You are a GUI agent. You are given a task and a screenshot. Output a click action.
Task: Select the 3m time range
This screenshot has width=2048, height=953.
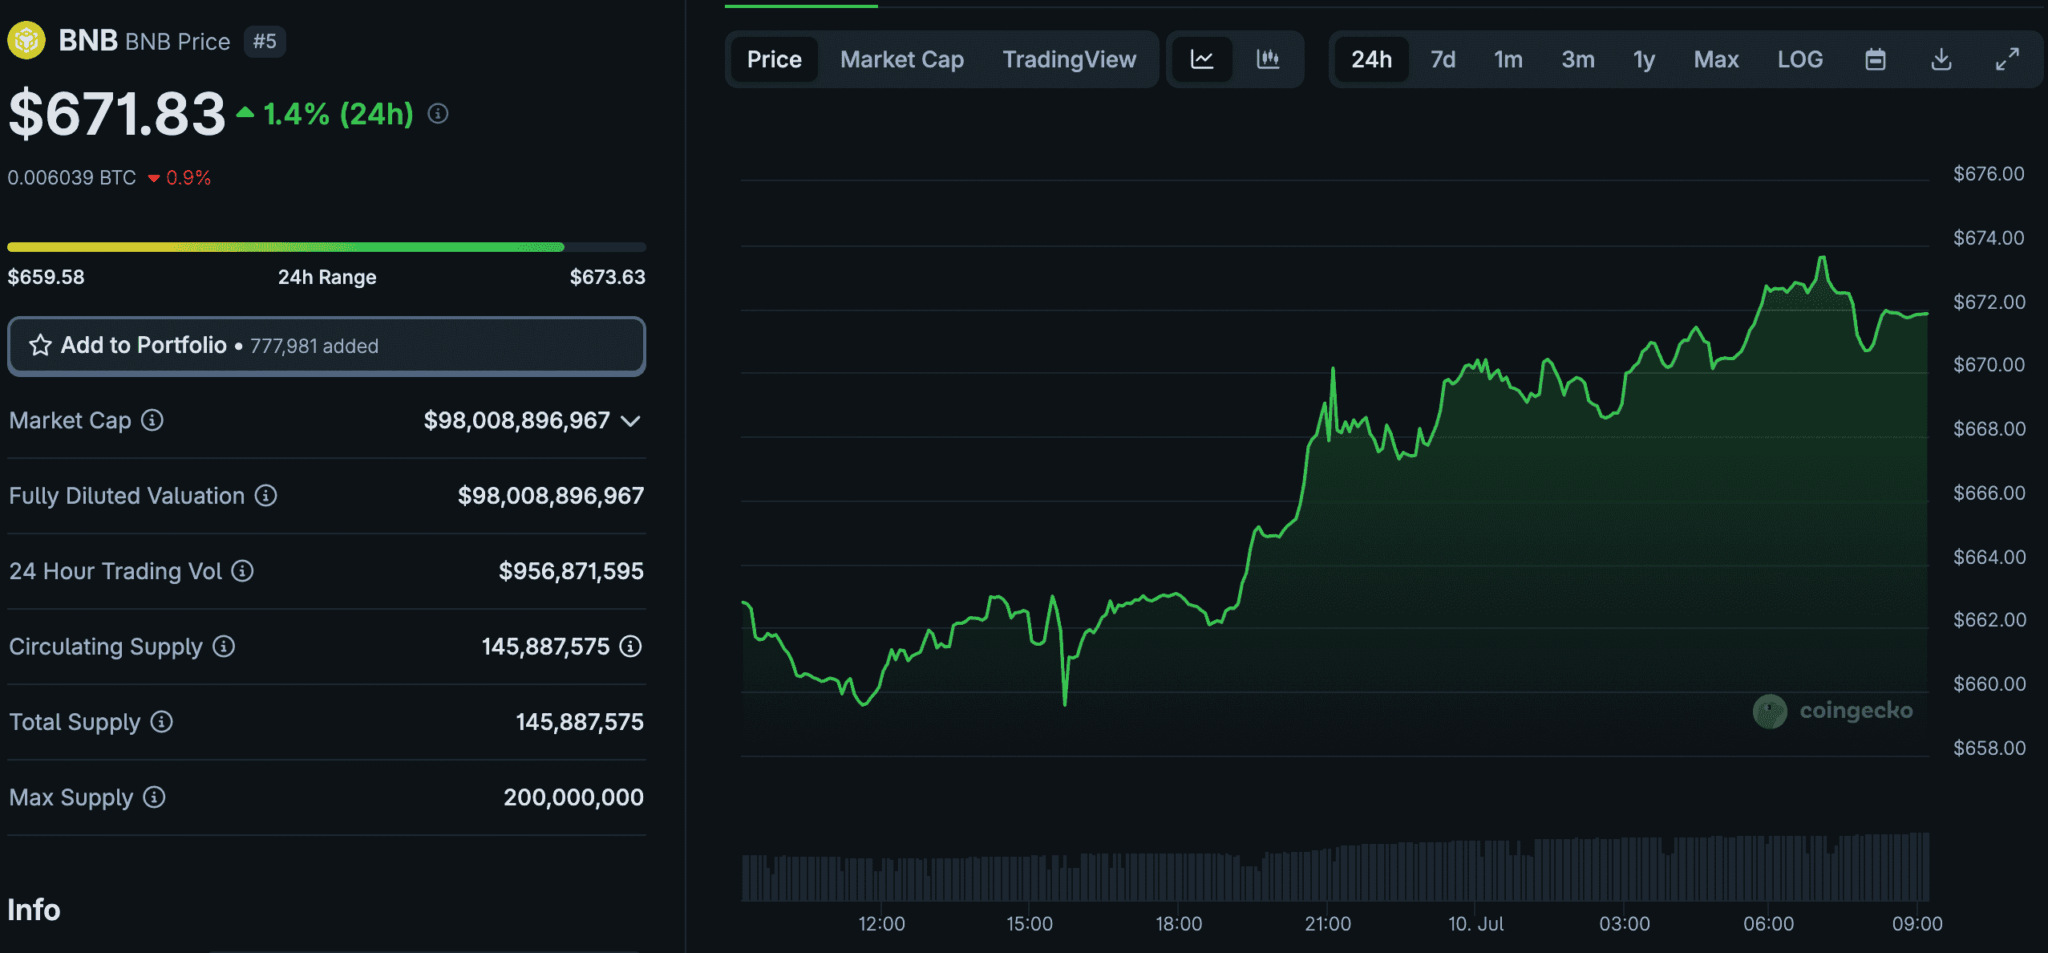point(1578,59)
